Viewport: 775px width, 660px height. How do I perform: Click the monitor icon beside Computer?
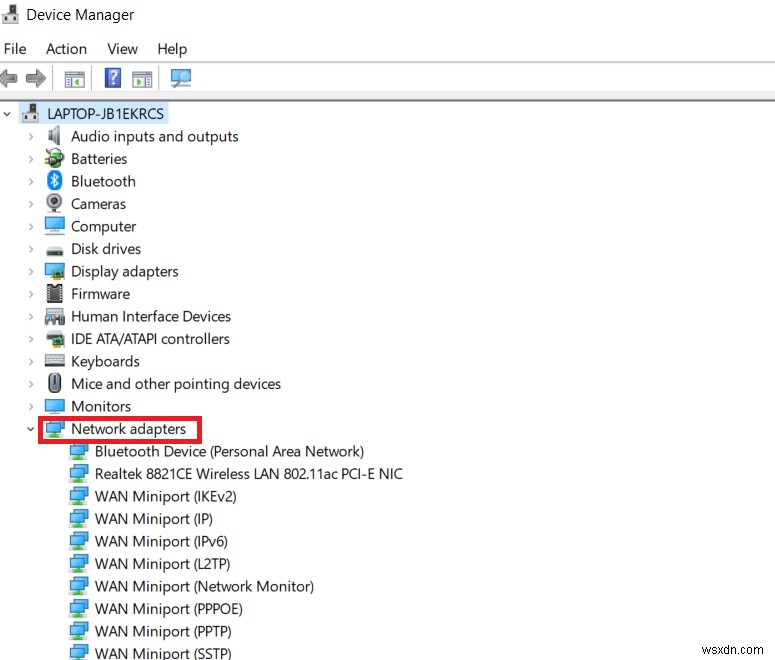[x=54, y=226]
